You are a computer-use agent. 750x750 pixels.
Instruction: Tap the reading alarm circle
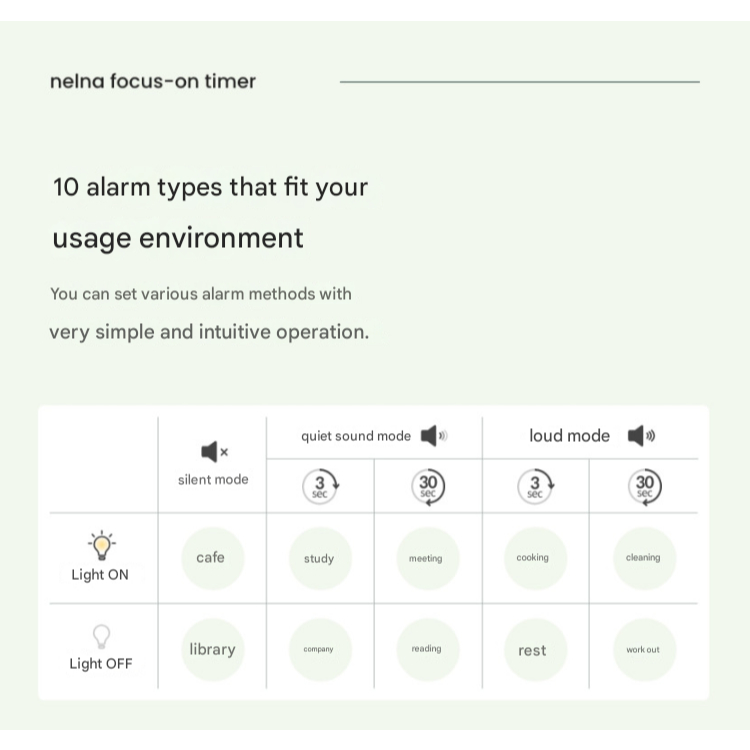(x=426, y=650)
